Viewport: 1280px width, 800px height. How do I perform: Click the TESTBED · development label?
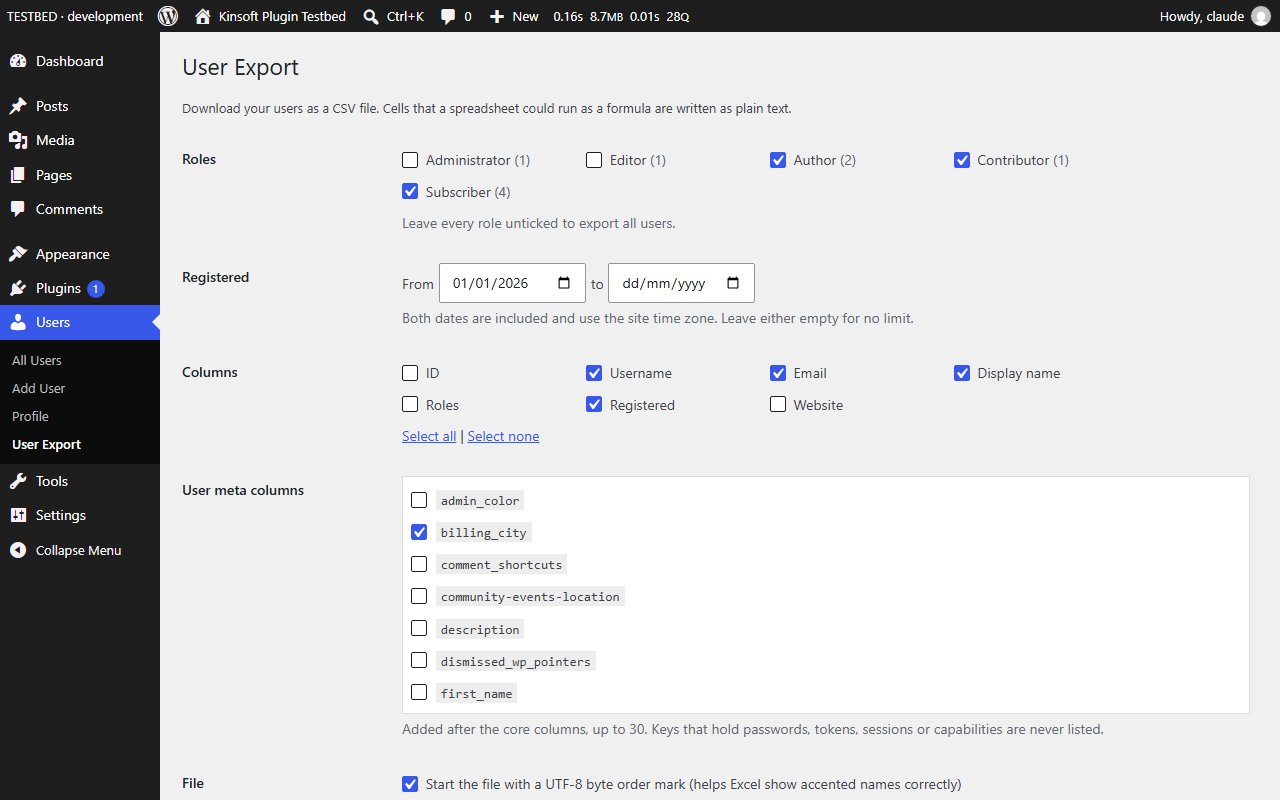(x=75, y=16)
